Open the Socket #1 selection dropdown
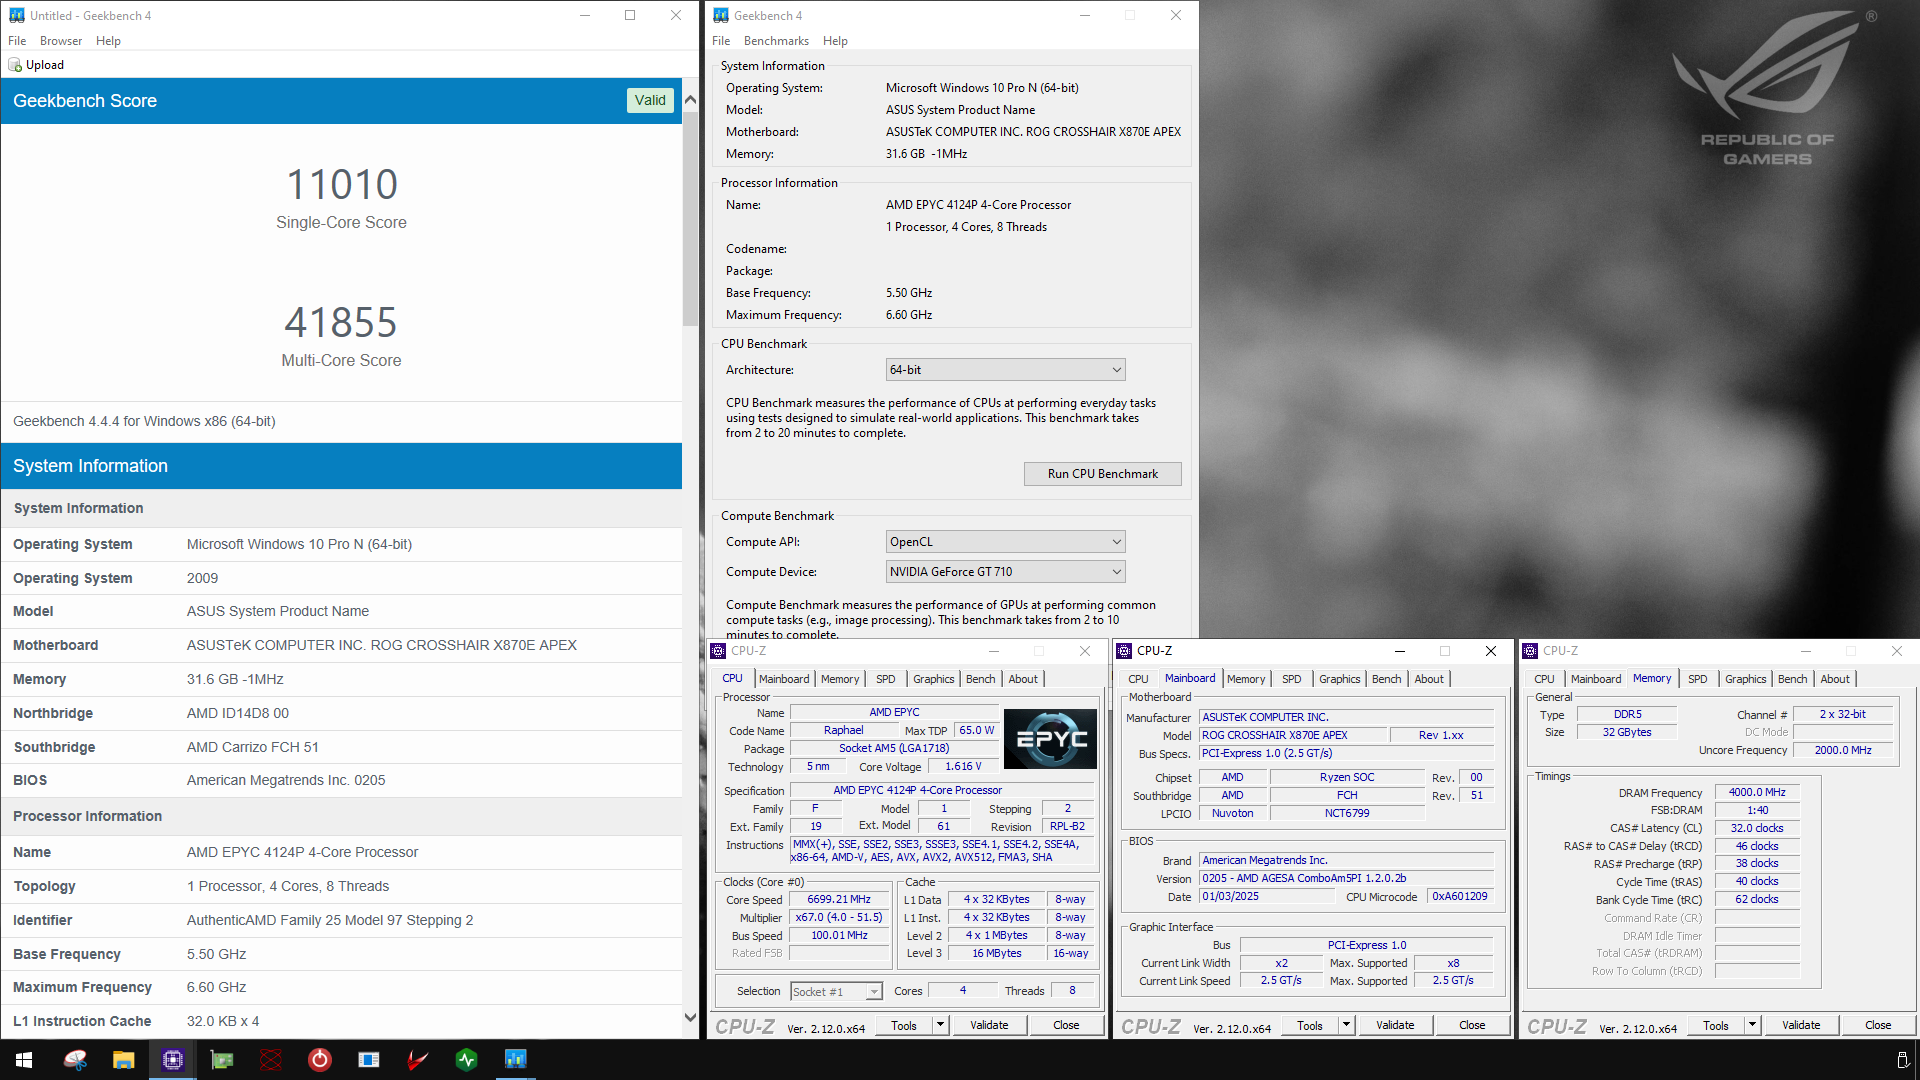The height and width of the screenshot is (1080, 1920). 836,992
